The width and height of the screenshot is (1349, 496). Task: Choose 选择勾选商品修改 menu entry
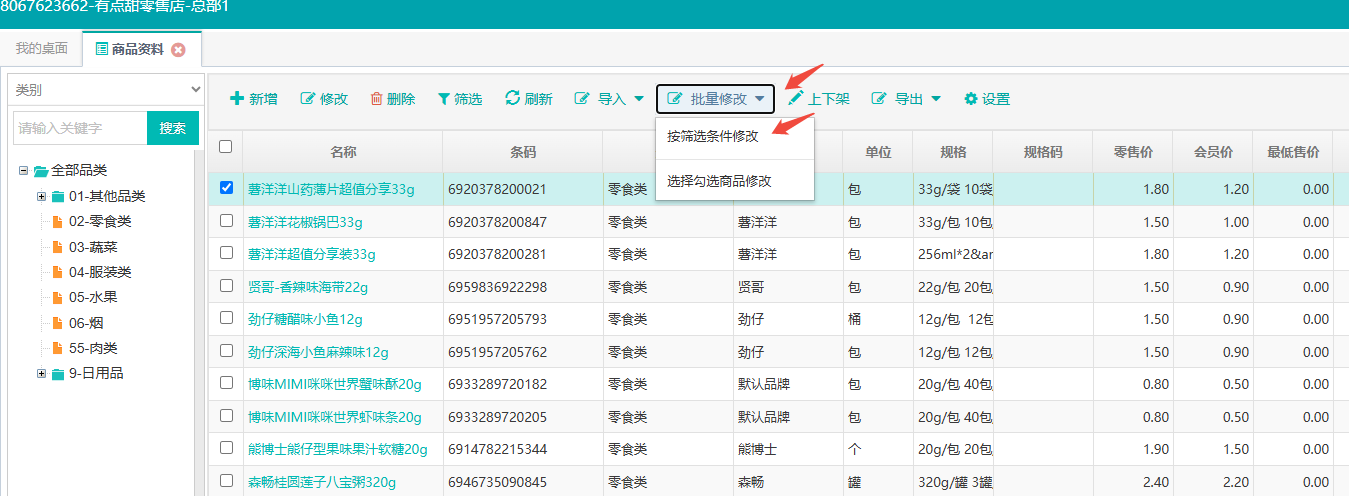point(719,181)
